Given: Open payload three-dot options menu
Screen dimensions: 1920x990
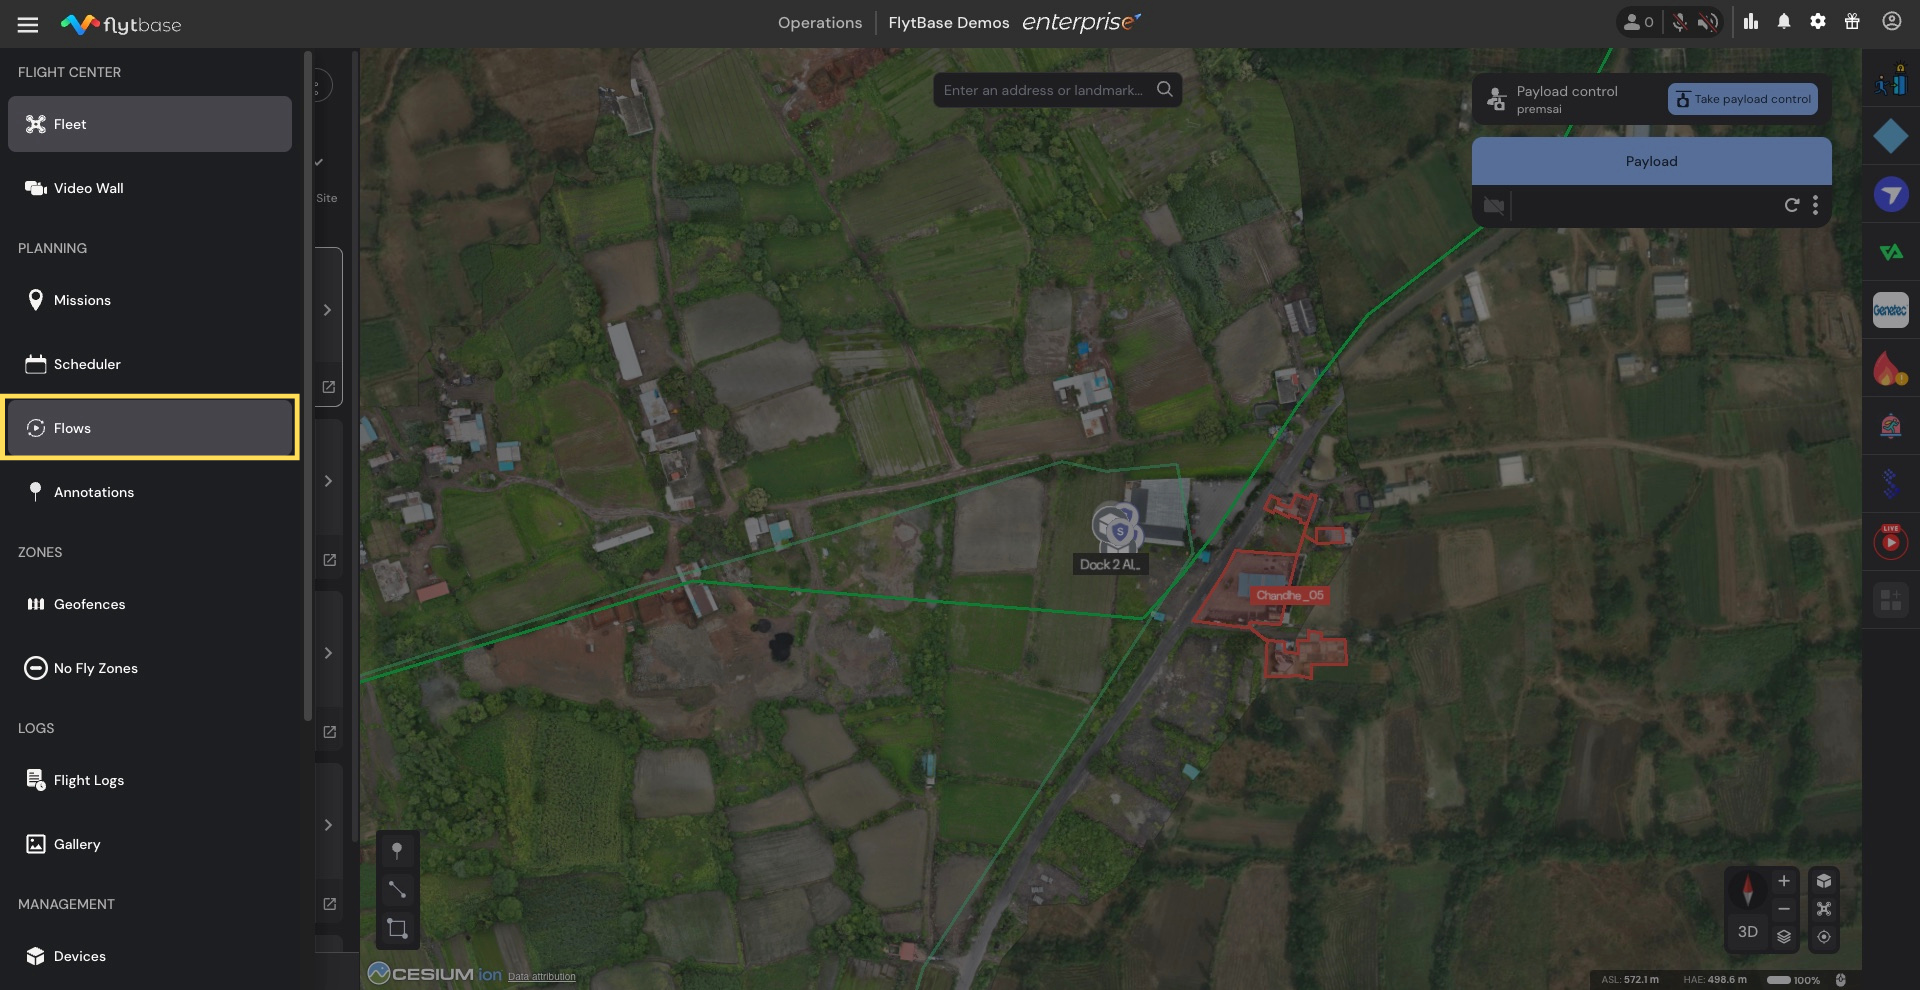Looking at the screenshot, I should click(x=1815, y=205).
